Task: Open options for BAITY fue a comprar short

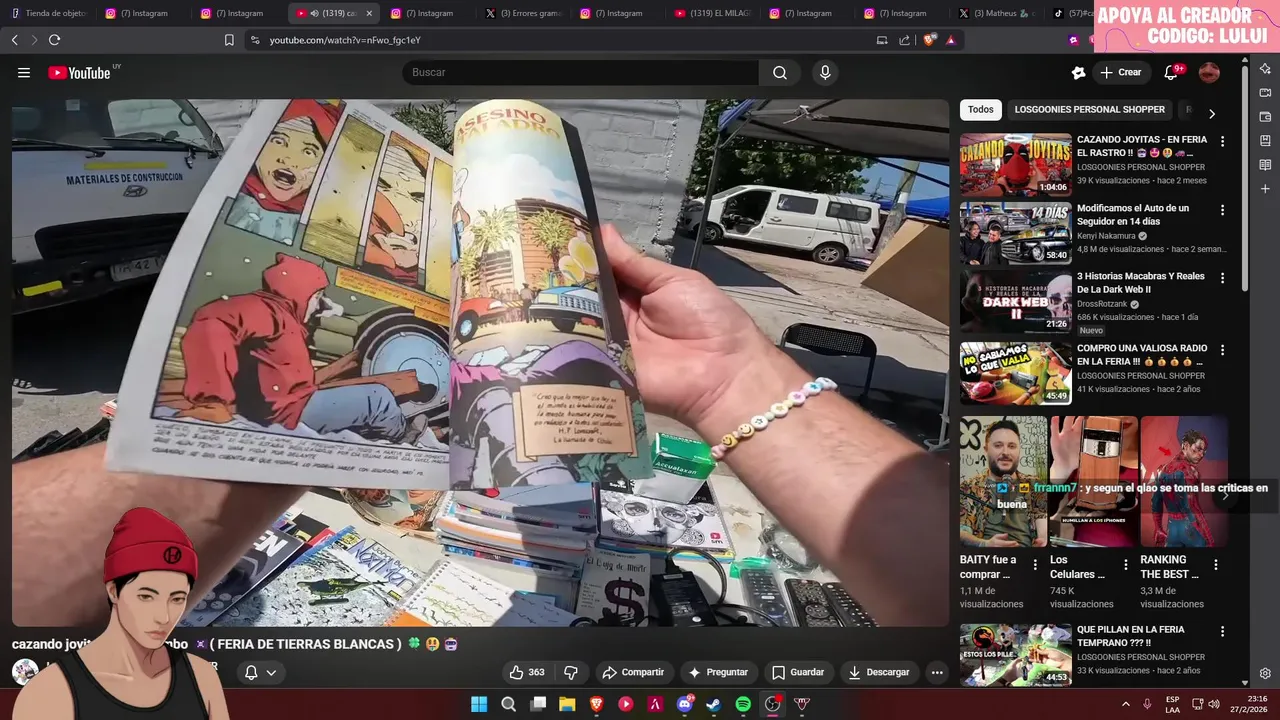Action: click(x=1035, y=565)
